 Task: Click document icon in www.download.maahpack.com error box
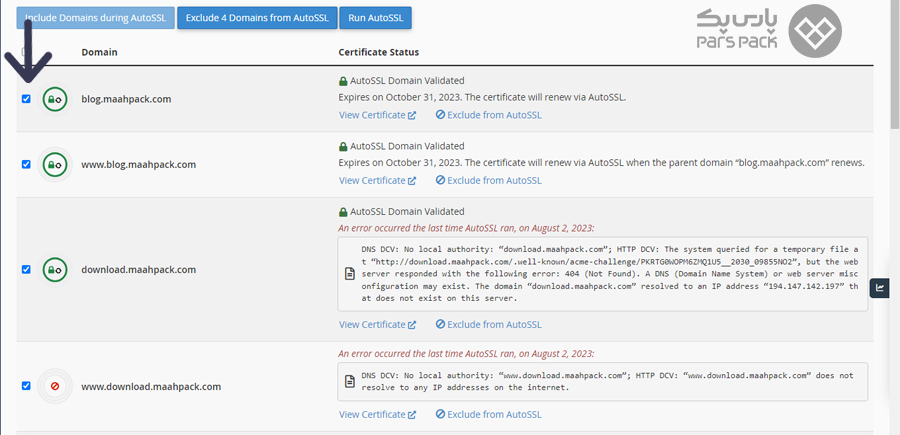pos(349,381)
